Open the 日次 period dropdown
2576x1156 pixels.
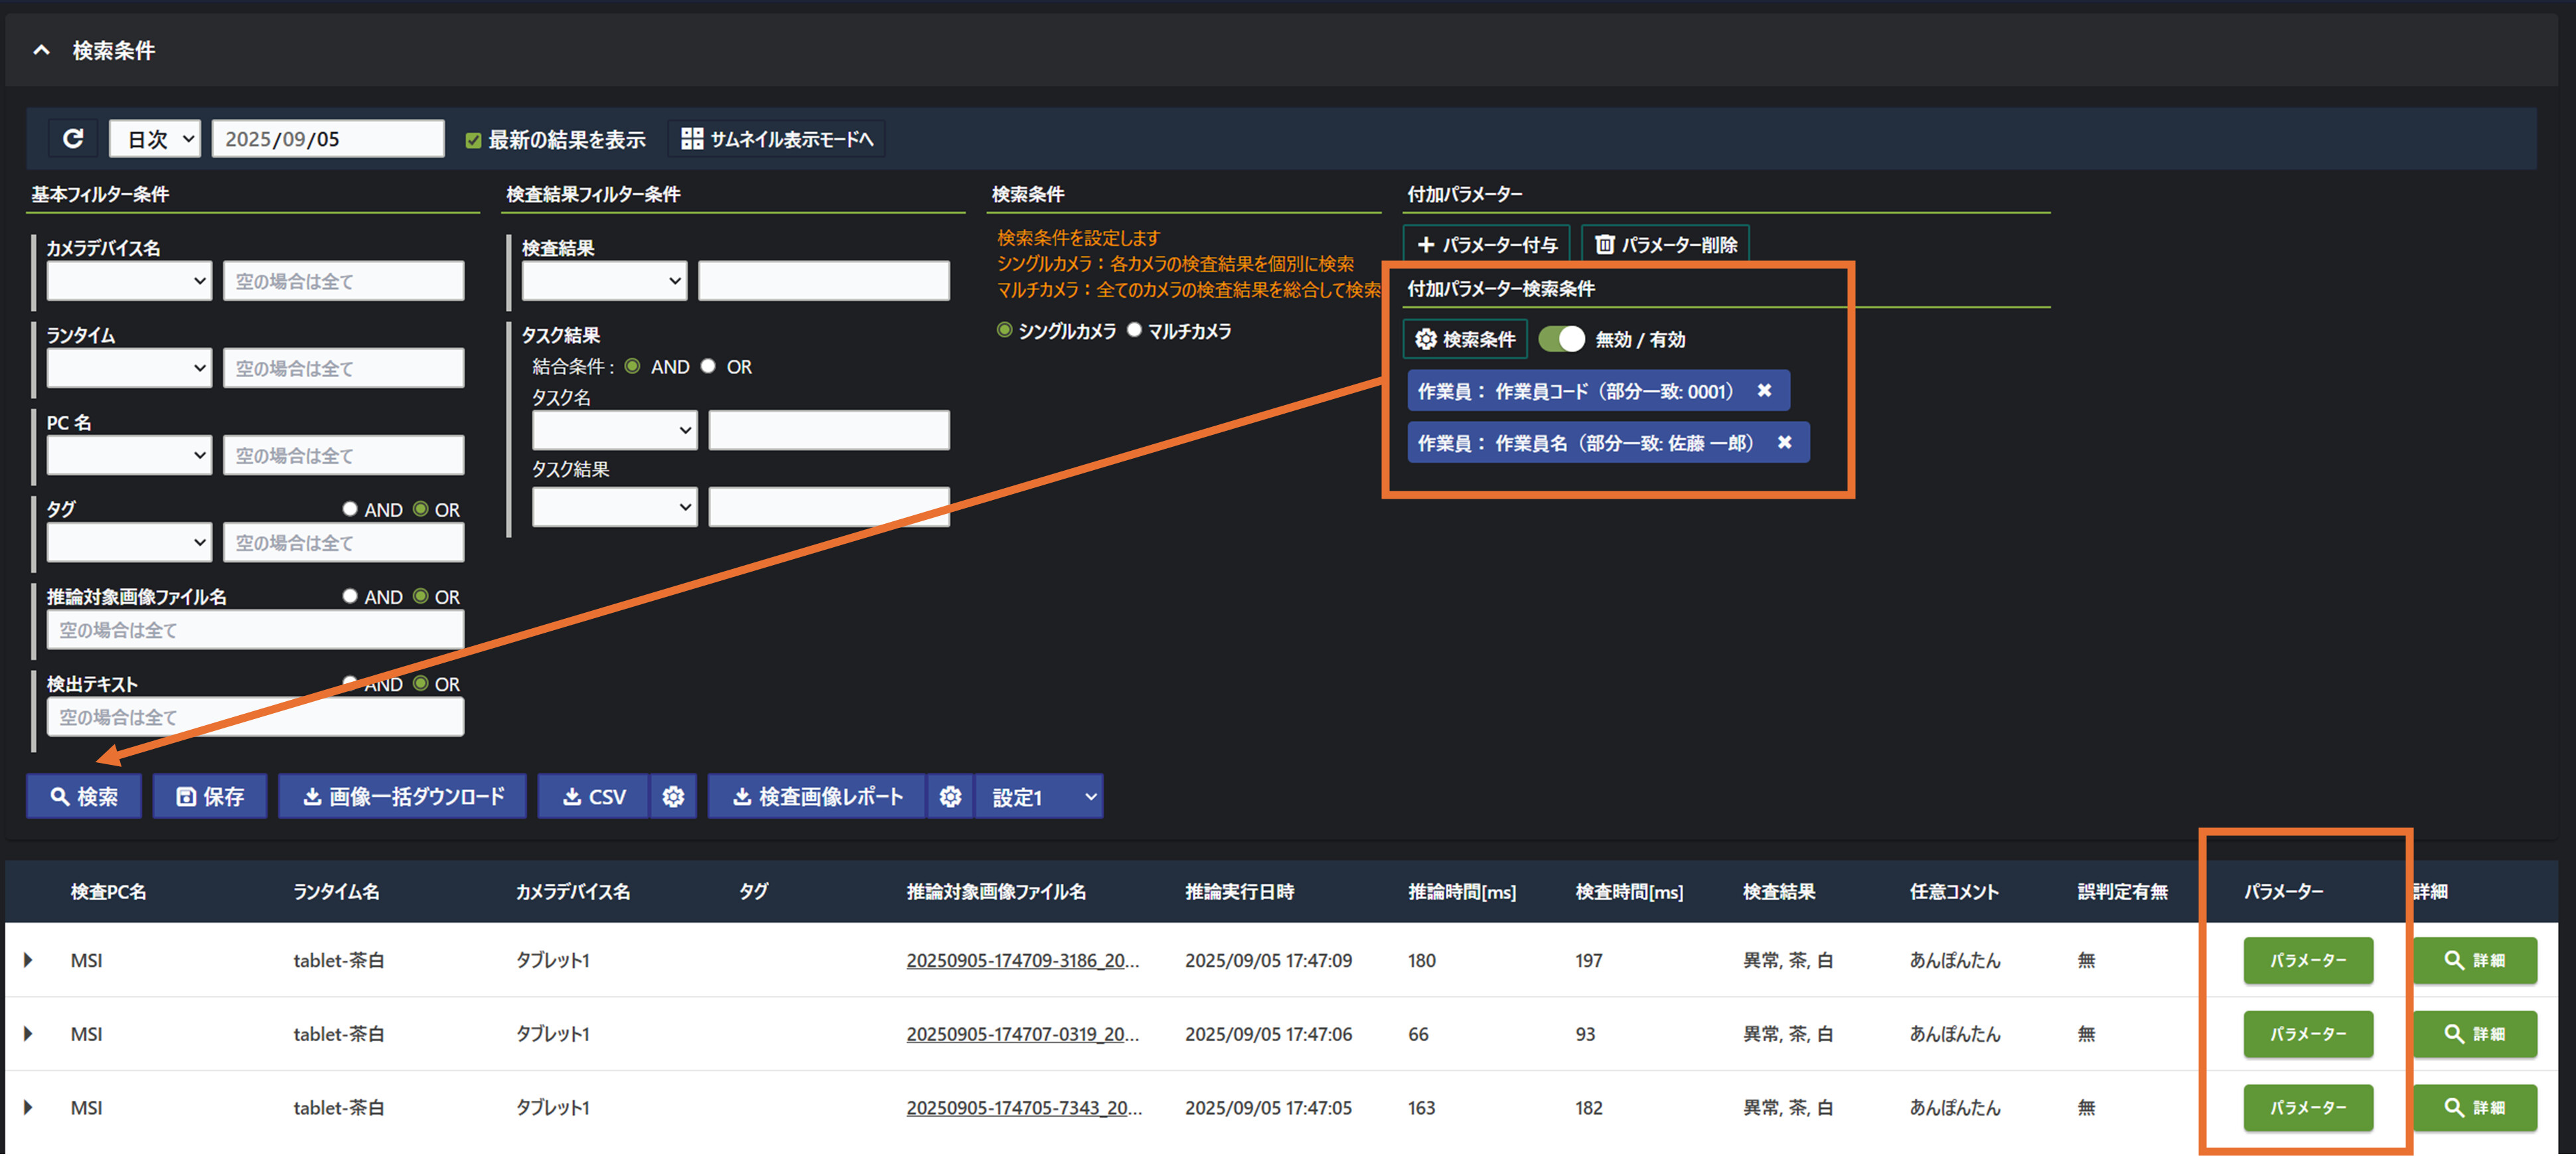(x=156, y=139)
